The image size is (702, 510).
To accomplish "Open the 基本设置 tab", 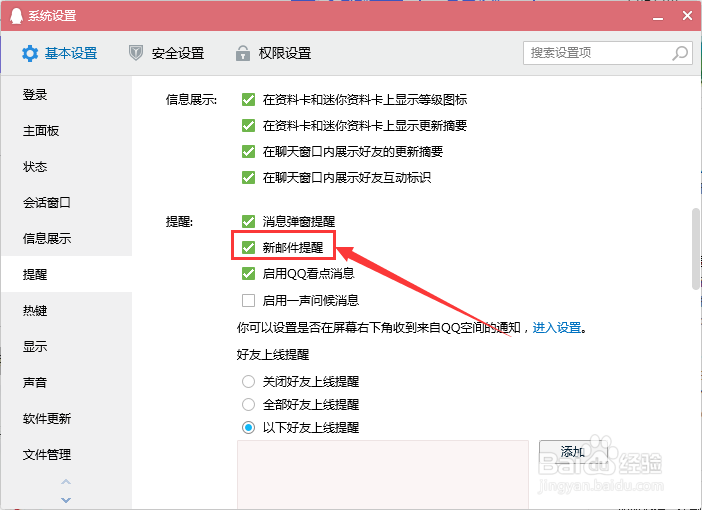I will [60, 53].
